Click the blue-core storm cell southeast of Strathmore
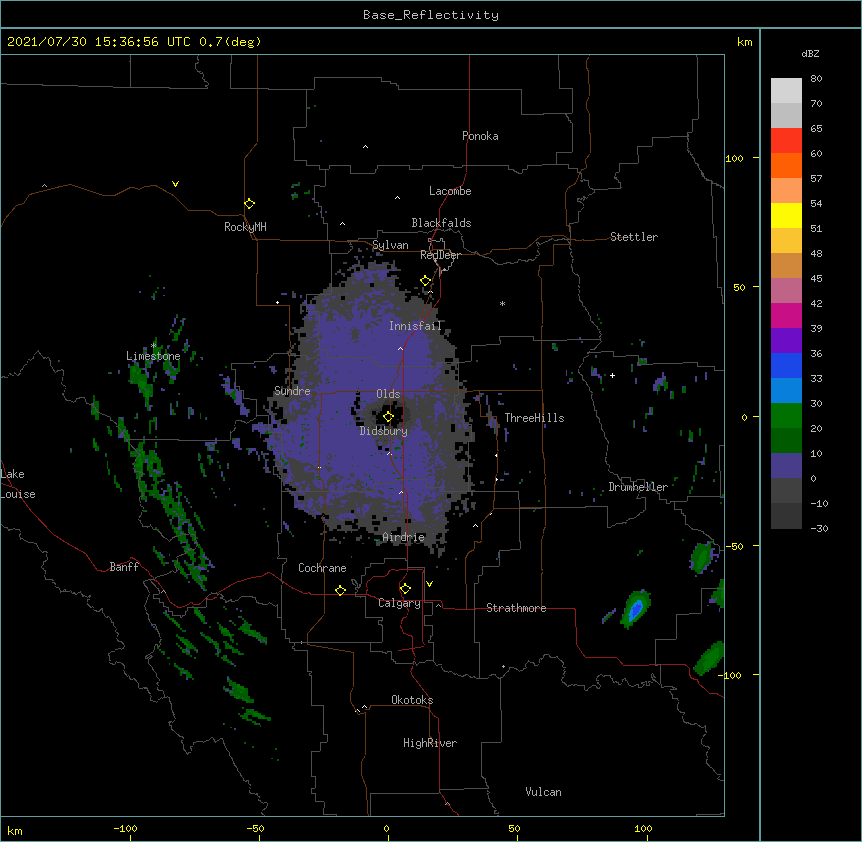 pos(636,610)
